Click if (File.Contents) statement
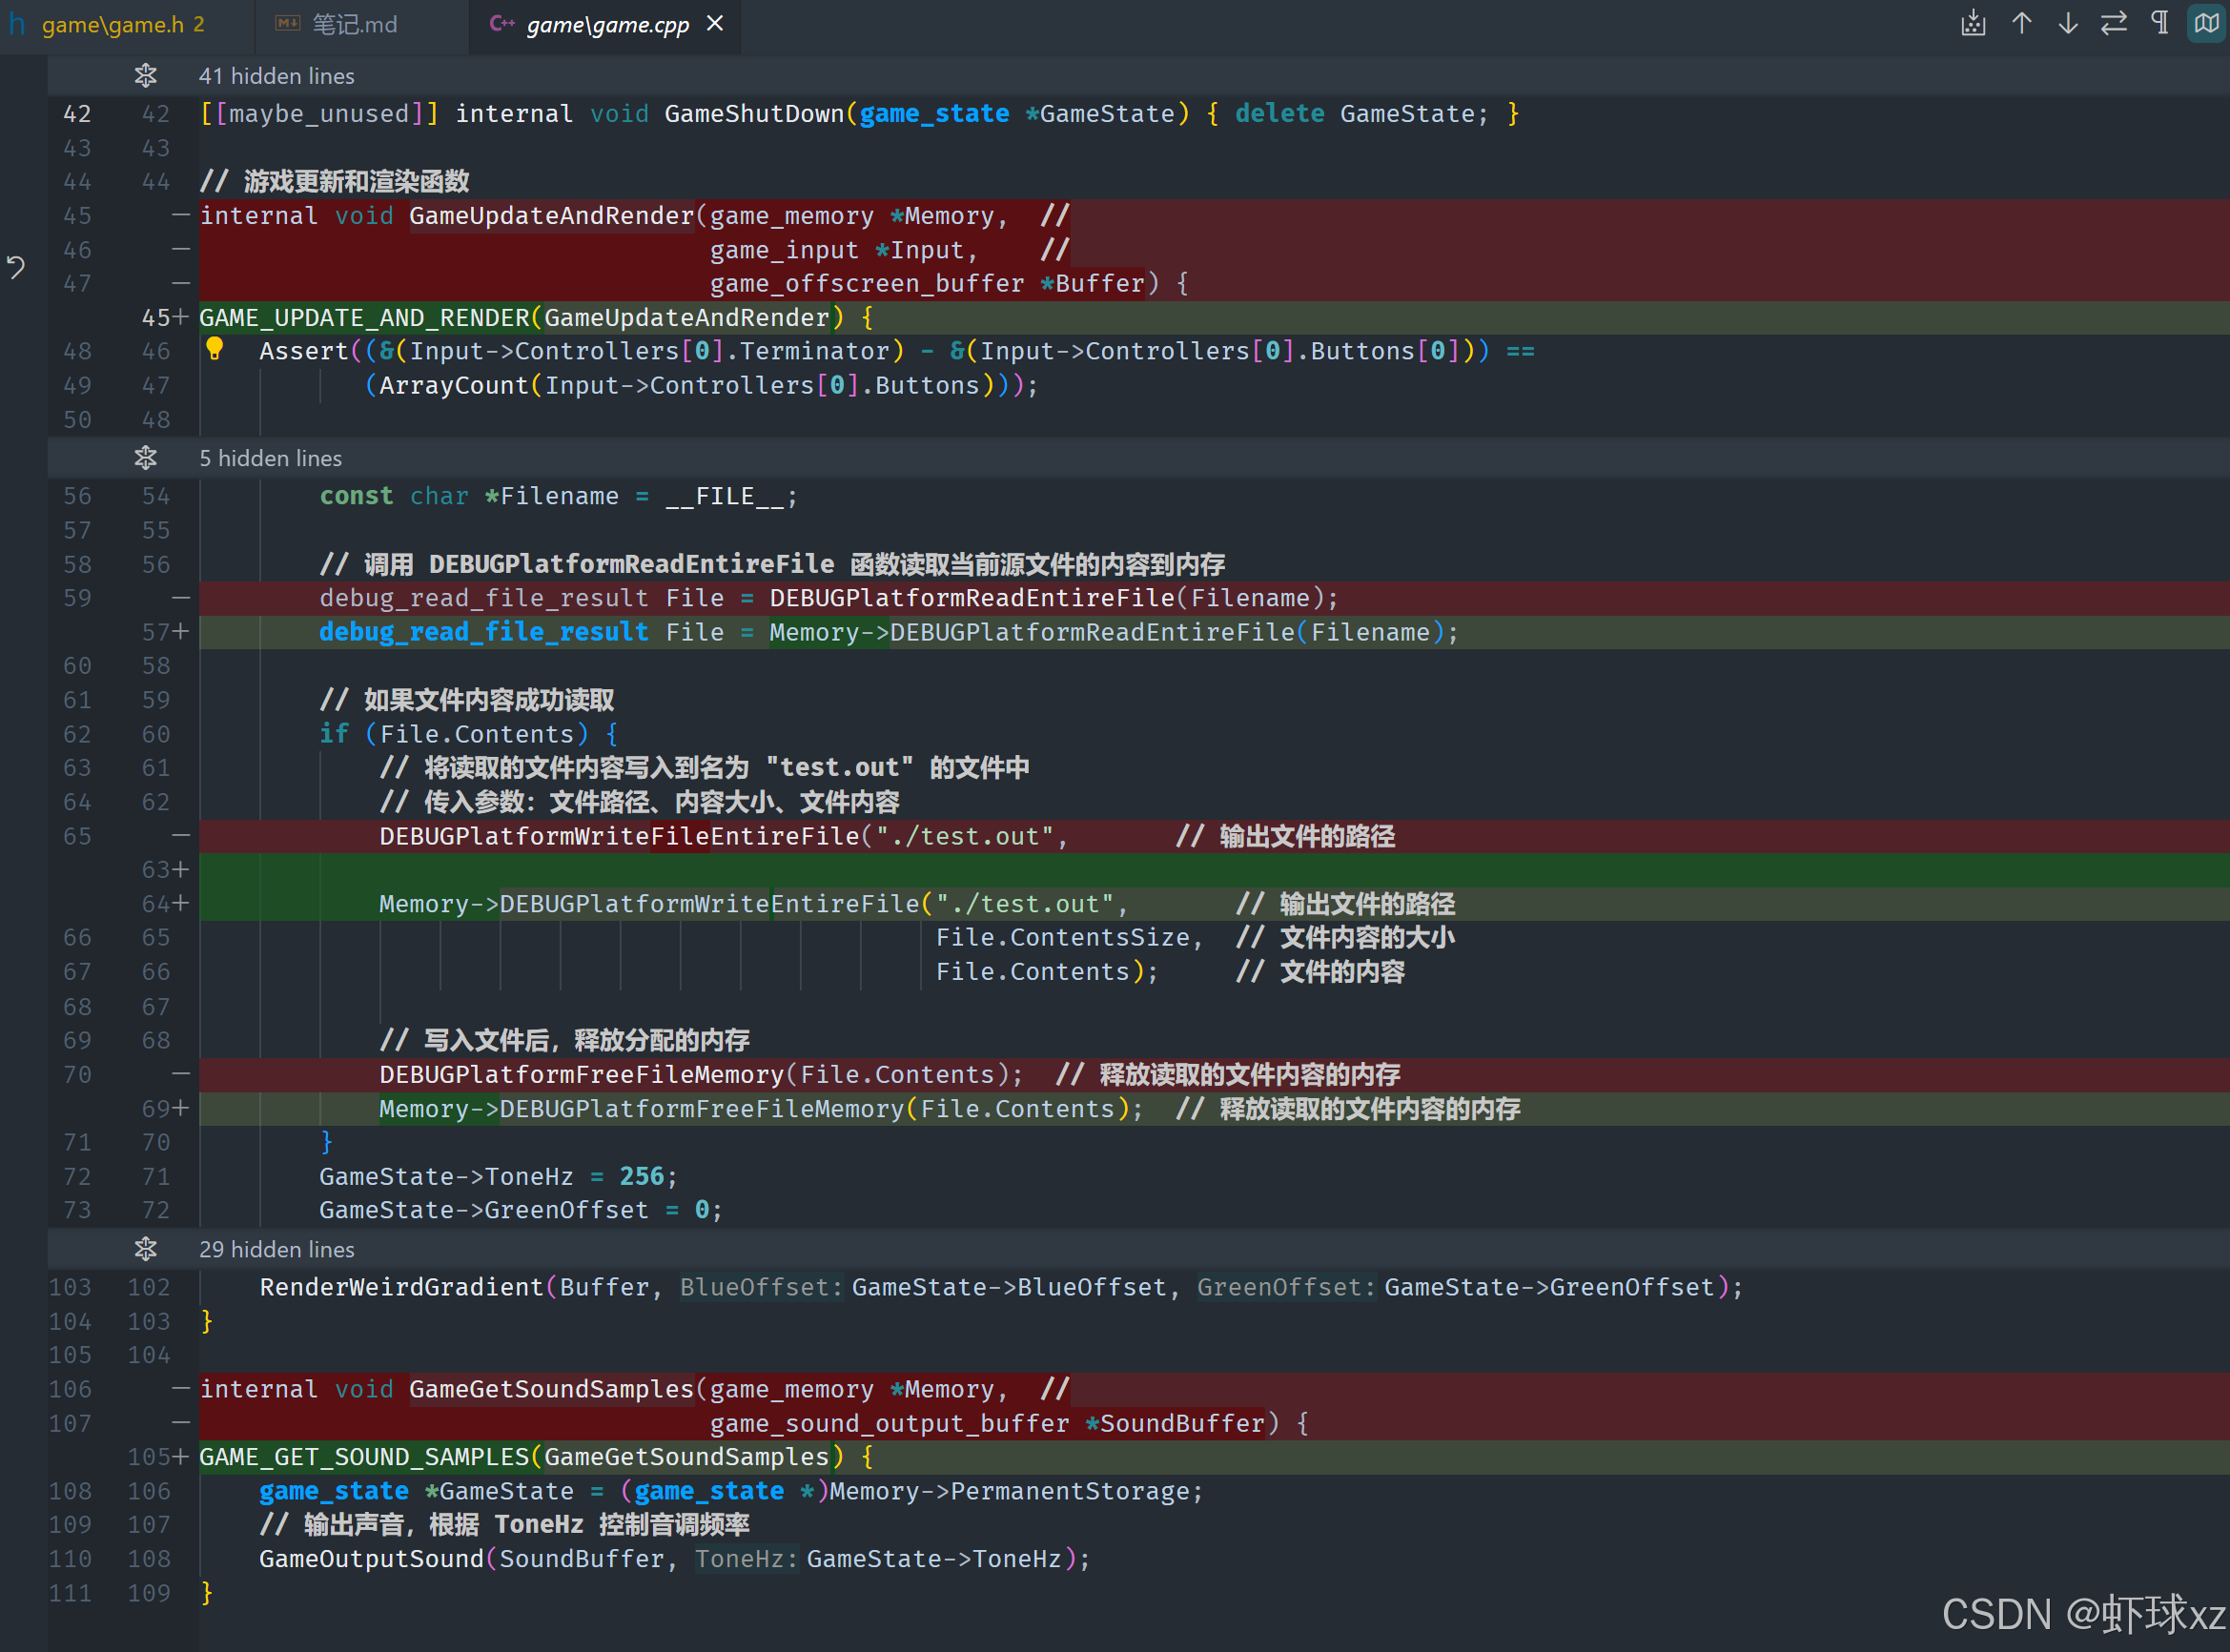Screen dimensions: 2230x1652 [469, 734]
